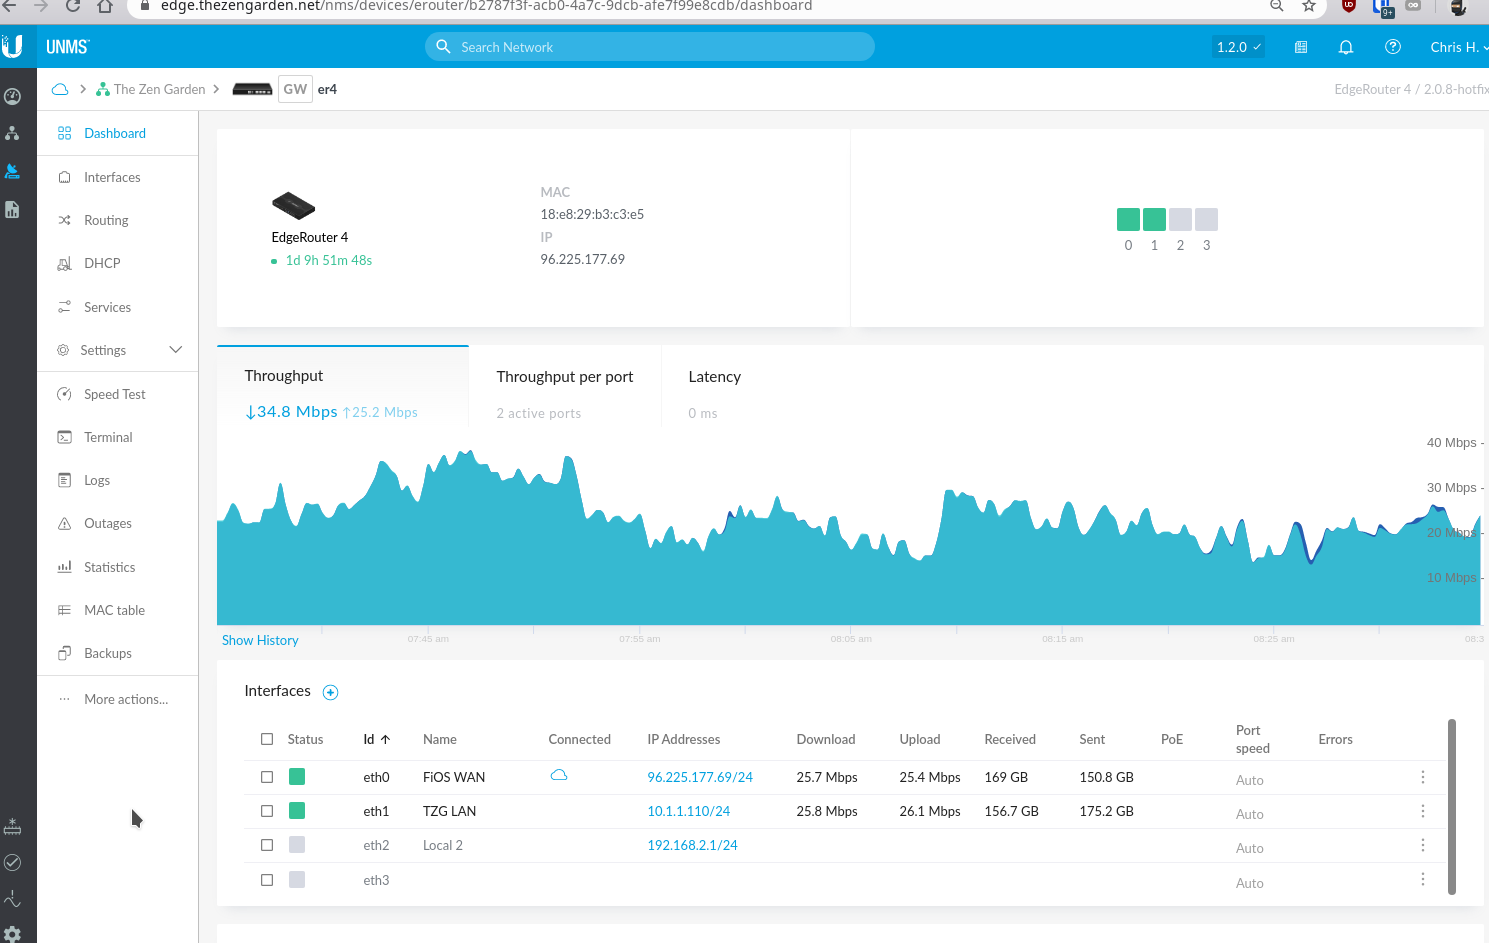The height and width of the screenshot is (943, 1489).
Task: Reload the page with browser refresh button
Action: [73, 6]
